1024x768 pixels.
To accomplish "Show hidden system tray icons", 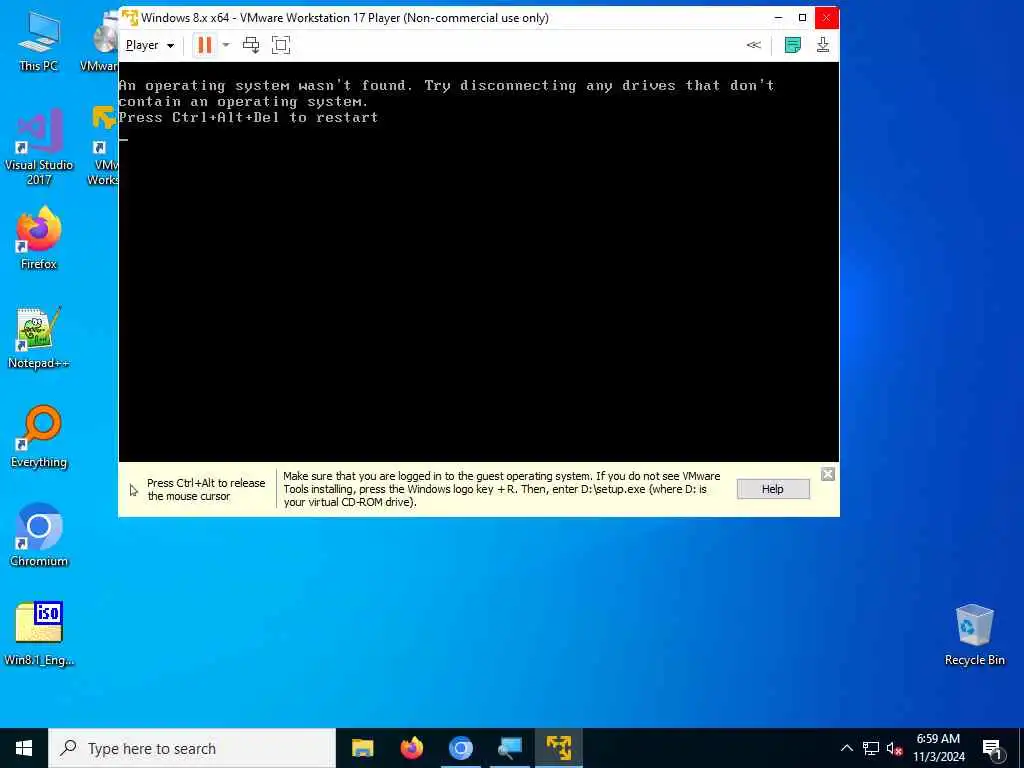I will click(846, 748).
